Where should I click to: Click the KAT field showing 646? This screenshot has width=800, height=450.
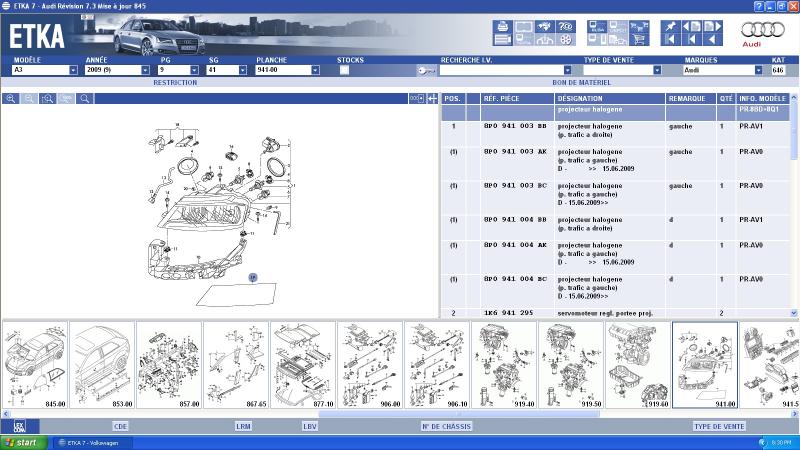[x=780, y=70]
